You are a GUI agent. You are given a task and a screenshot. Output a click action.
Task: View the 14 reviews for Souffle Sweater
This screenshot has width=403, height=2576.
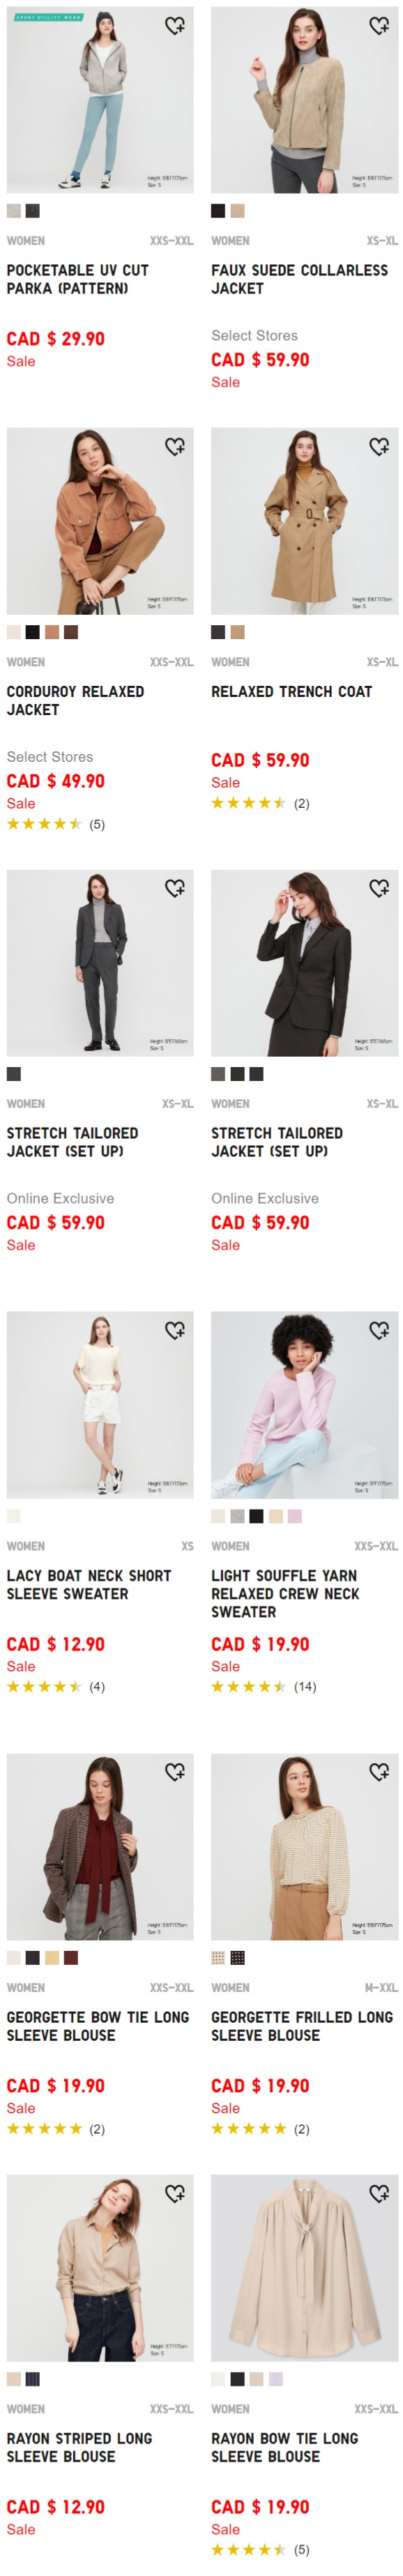pyautogui.click(x=304, y=1687)
